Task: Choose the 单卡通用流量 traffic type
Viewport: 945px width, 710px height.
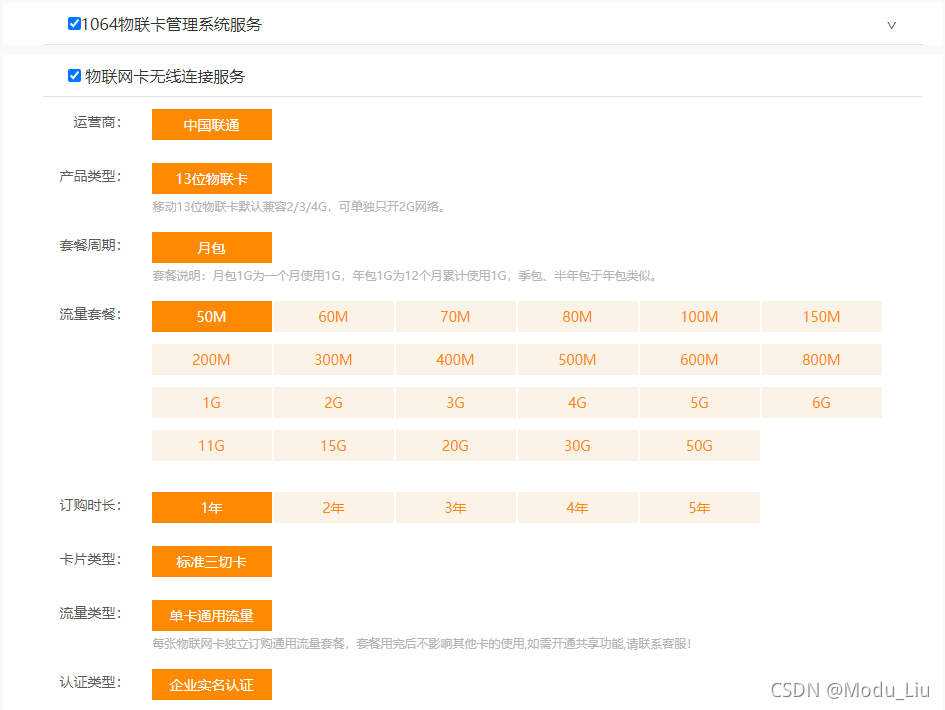Action: click(x=212, y=615)
